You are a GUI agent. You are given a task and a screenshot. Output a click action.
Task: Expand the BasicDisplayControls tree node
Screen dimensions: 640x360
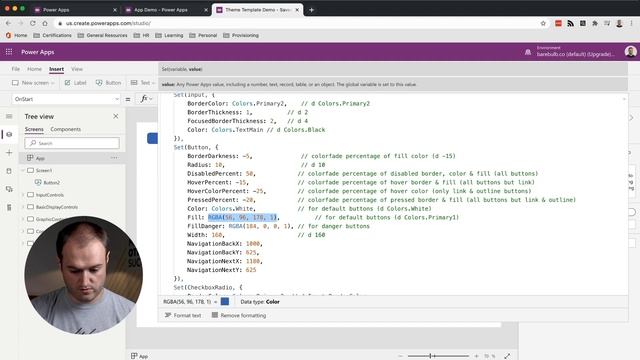(23, 207)
